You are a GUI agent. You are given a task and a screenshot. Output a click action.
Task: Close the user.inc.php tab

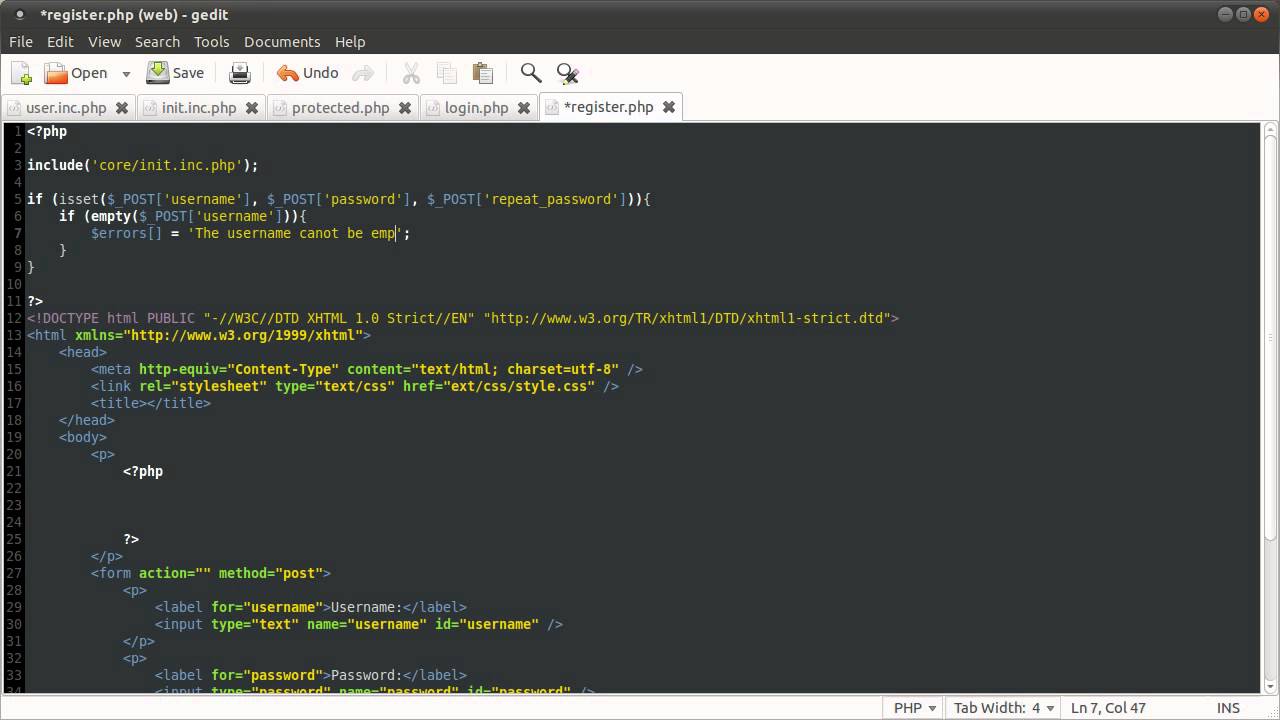[x=122, y=108]
